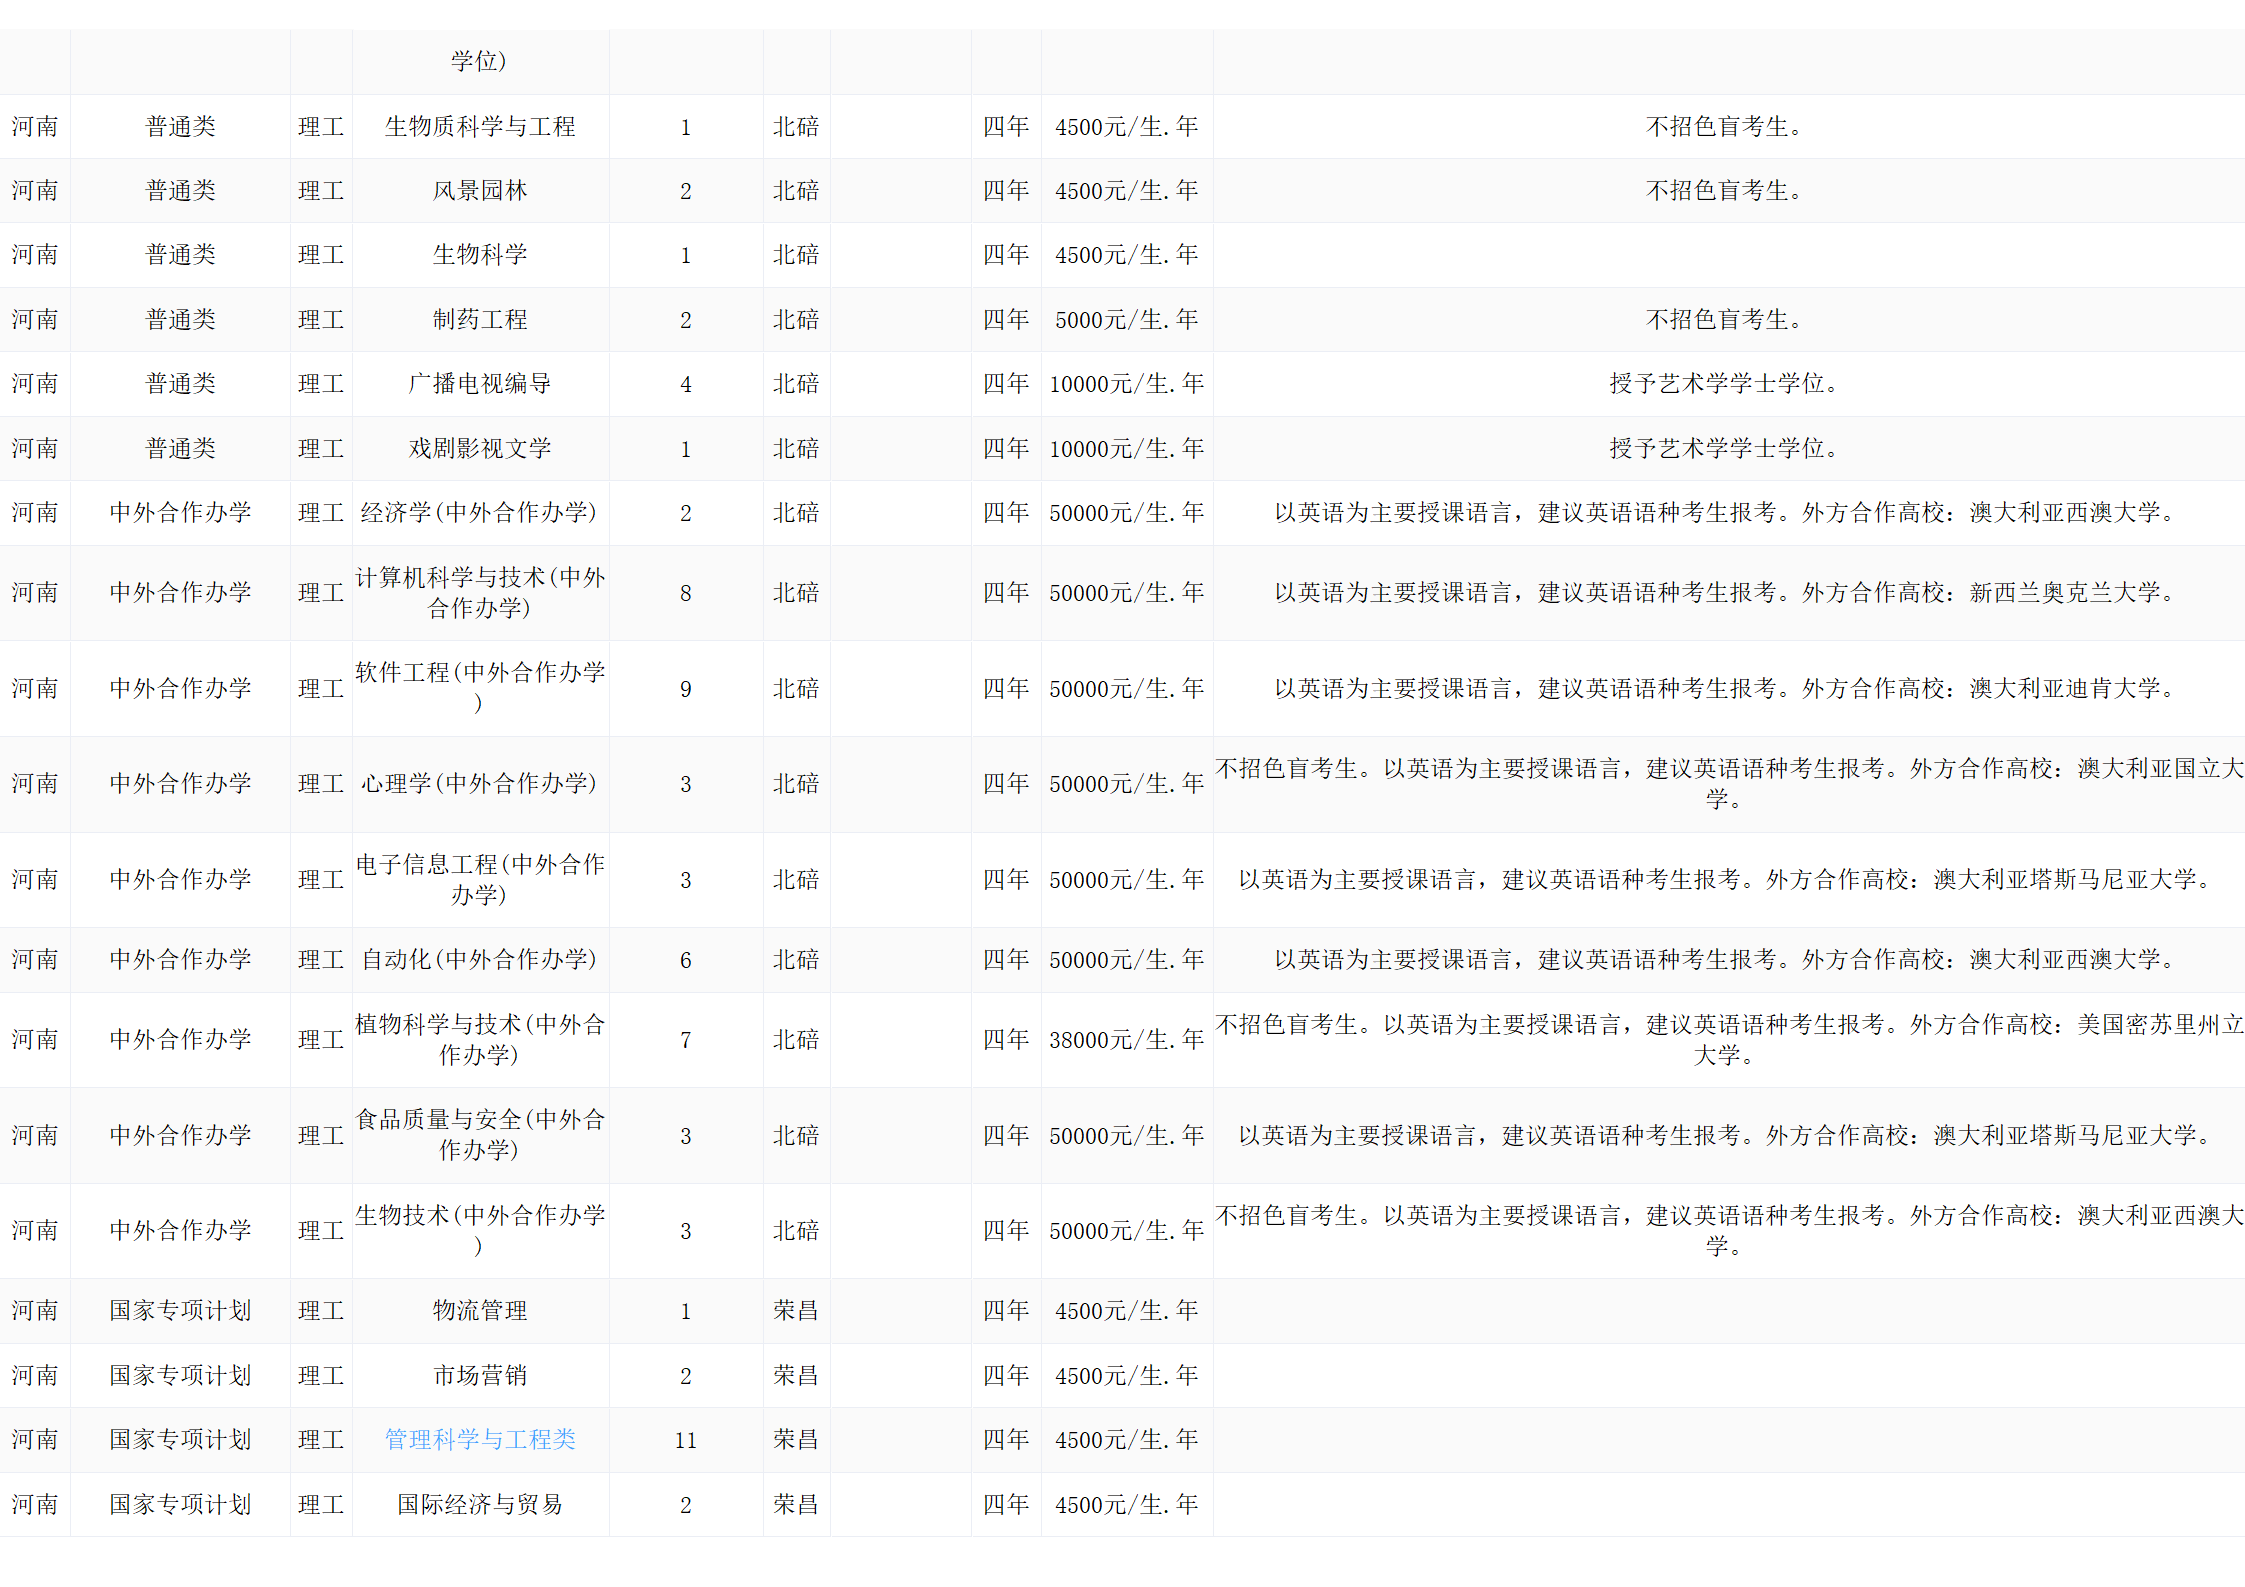Click 植物科学与技术(中外合作办学) cell
This screenshot has width=2245, height=1587.
(x=480, y=1040)
